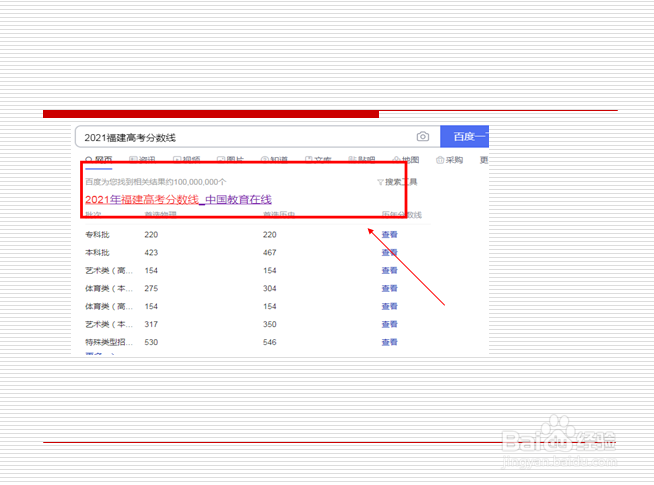Select the 艺术类（本… row label

click(109, 324)
